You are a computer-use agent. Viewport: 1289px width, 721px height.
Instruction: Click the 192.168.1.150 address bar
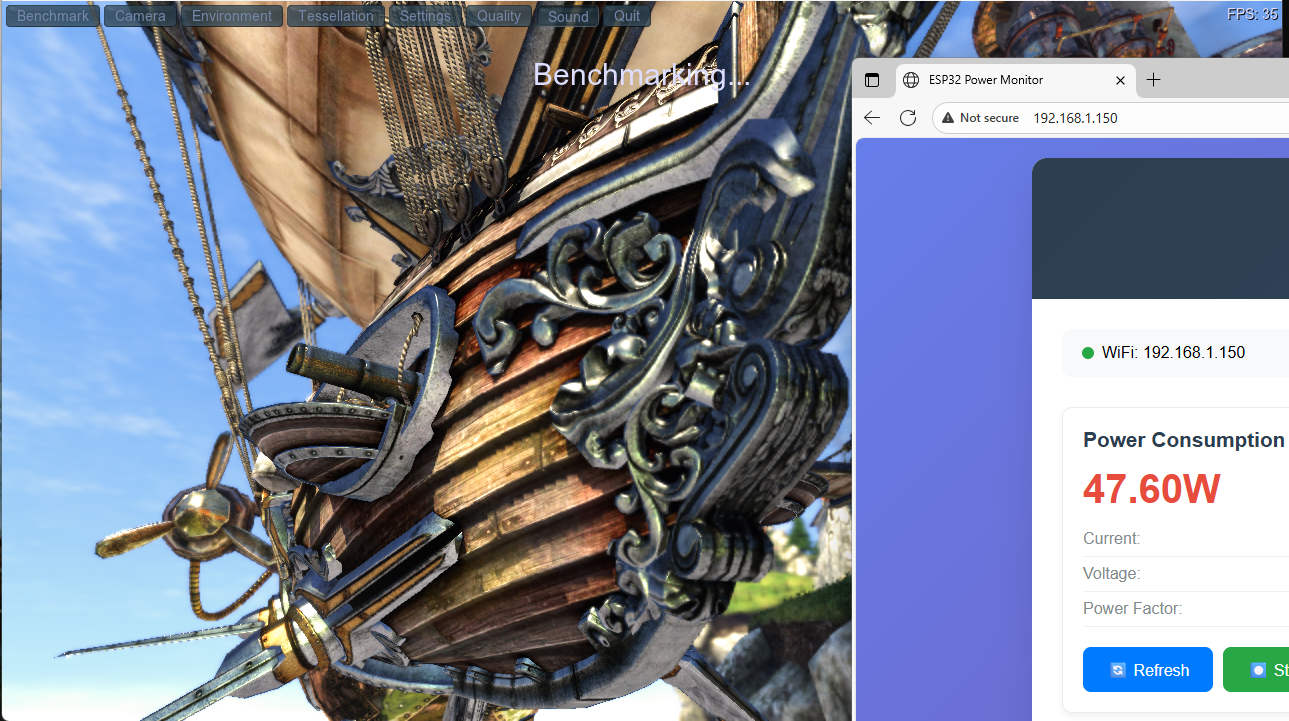(1075, 118)
